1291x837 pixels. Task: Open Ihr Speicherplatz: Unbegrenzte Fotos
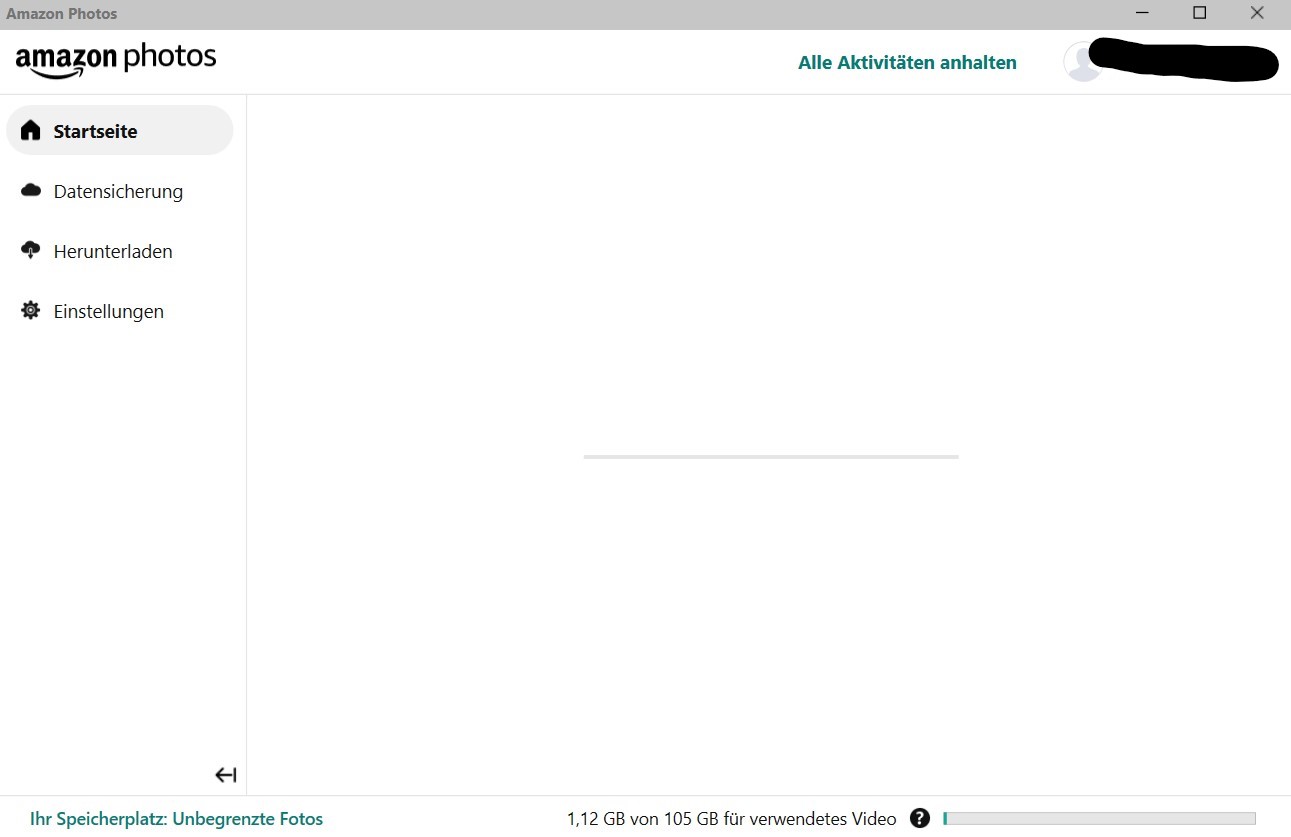176,818
